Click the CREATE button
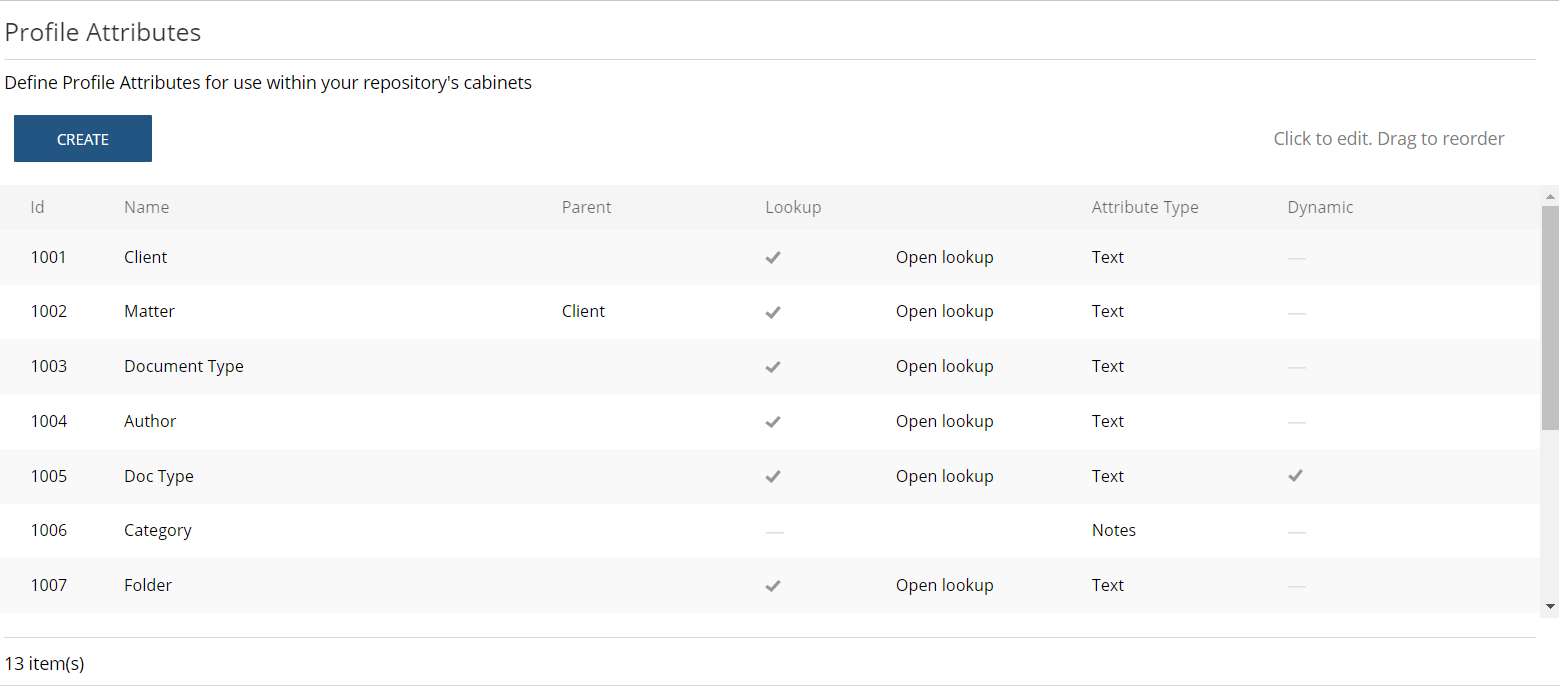Image resolution: width=1560 pixels, height=688 pixels. point(83,139)
